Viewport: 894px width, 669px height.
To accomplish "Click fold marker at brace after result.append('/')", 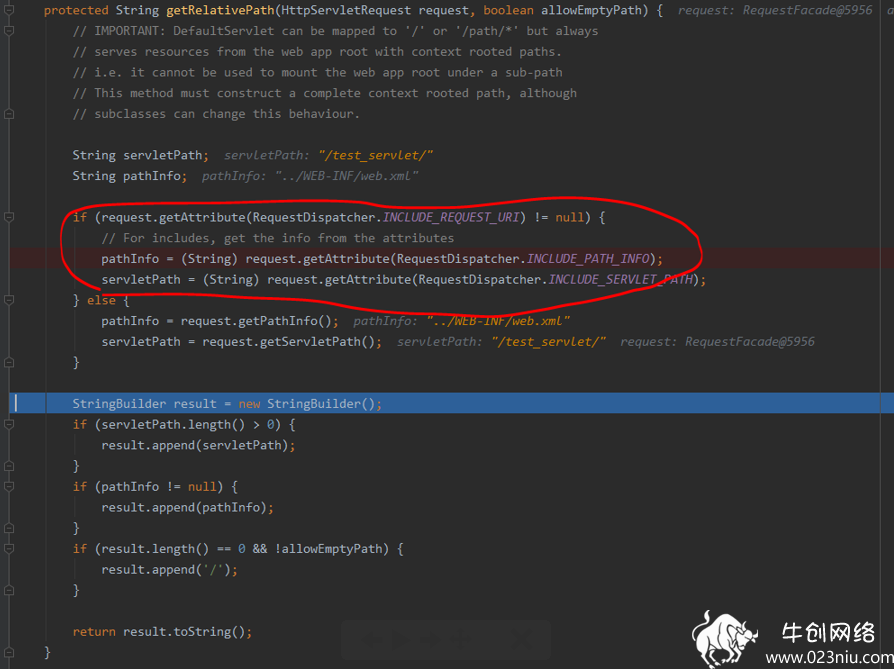I will click(x=9, y=590).
